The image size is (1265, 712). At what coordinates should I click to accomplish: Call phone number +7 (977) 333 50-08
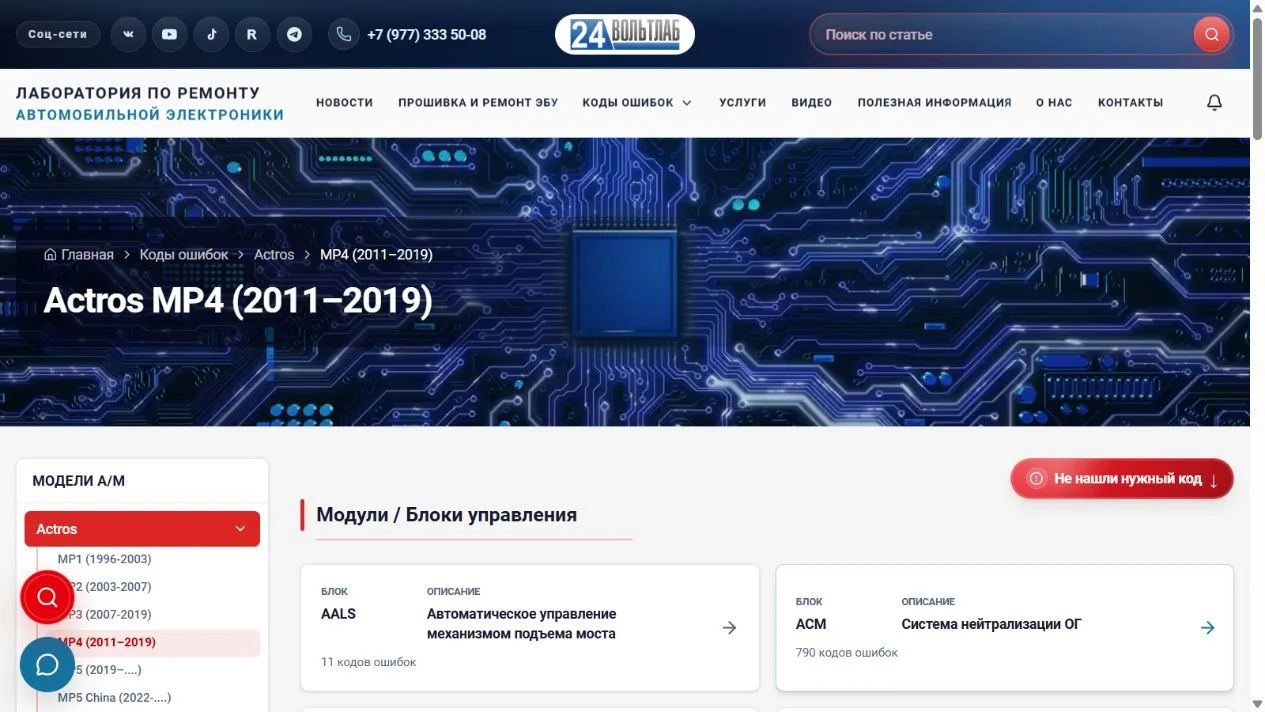pyautogui.click(x=426, y=34)
